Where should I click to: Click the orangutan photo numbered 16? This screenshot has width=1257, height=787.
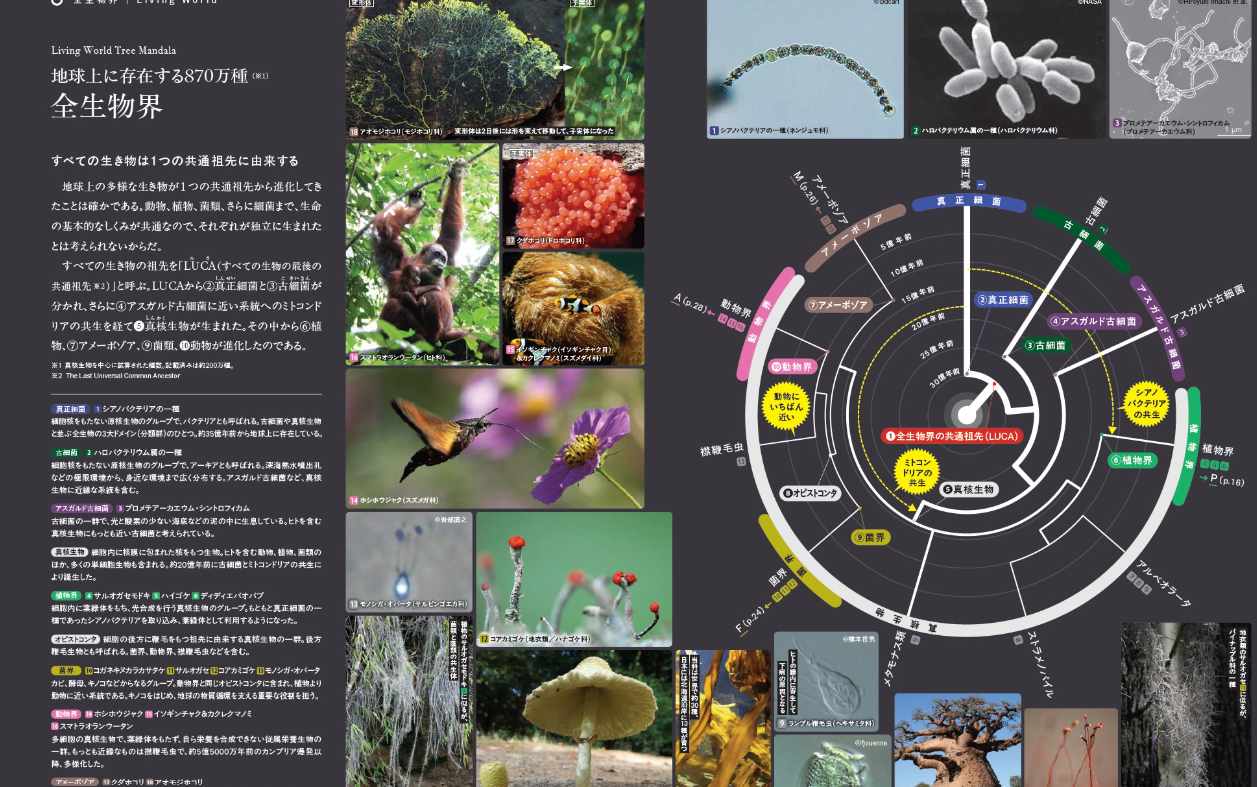point(422,254)
